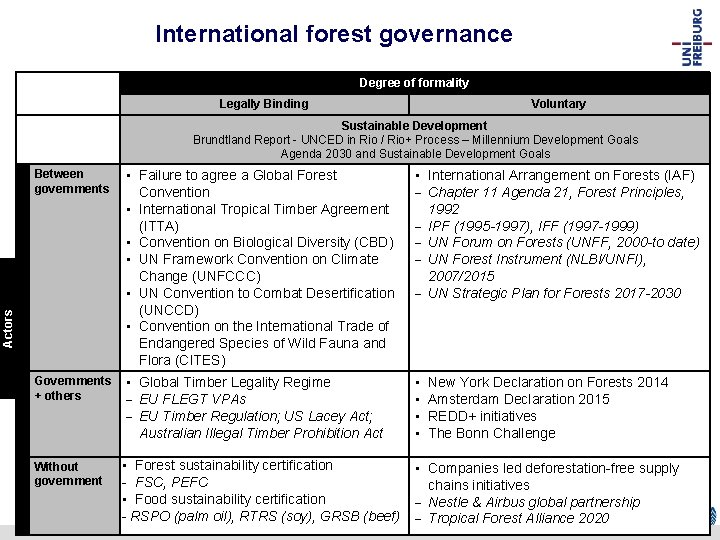720x540 pixels.
Task: Click The Bonn Challenge bullet
Action: [492, 433]
